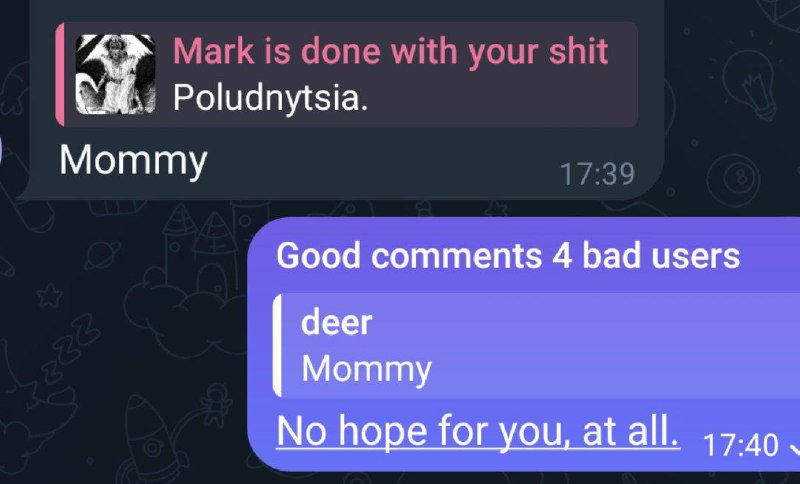Click the 17:39 message timestamp
The image size is (800, 484).
click(597, 174)
